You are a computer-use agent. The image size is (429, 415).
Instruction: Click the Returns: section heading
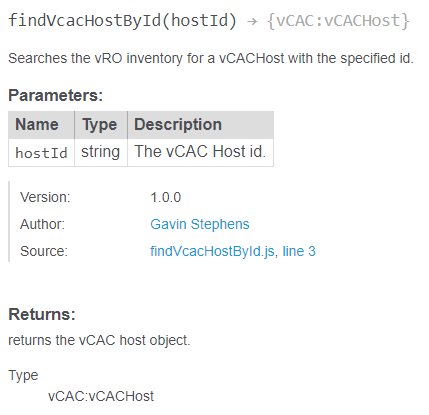tap(42, 314)
